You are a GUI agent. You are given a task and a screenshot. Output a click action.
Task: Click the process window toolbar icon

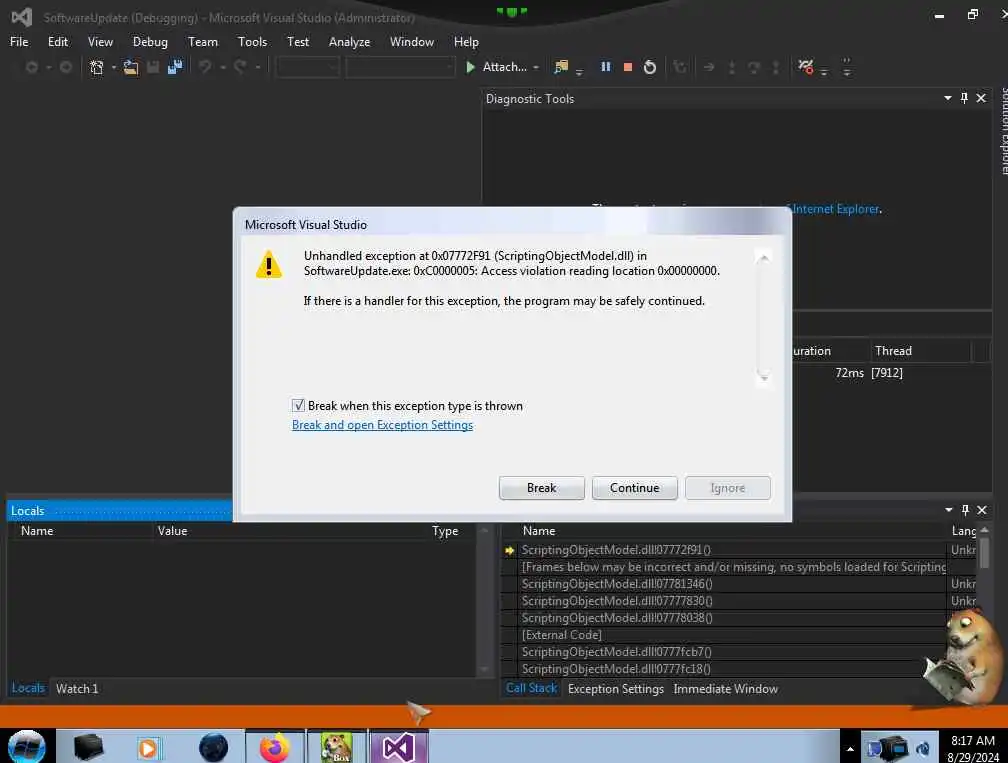(561, 67)
